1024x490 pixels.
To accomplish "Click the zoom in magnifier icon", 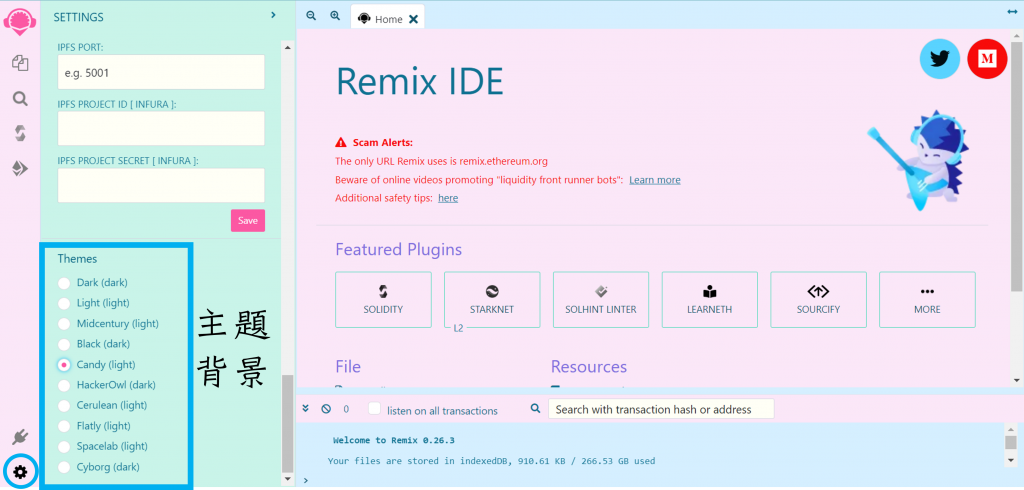I will click(335, 16).
